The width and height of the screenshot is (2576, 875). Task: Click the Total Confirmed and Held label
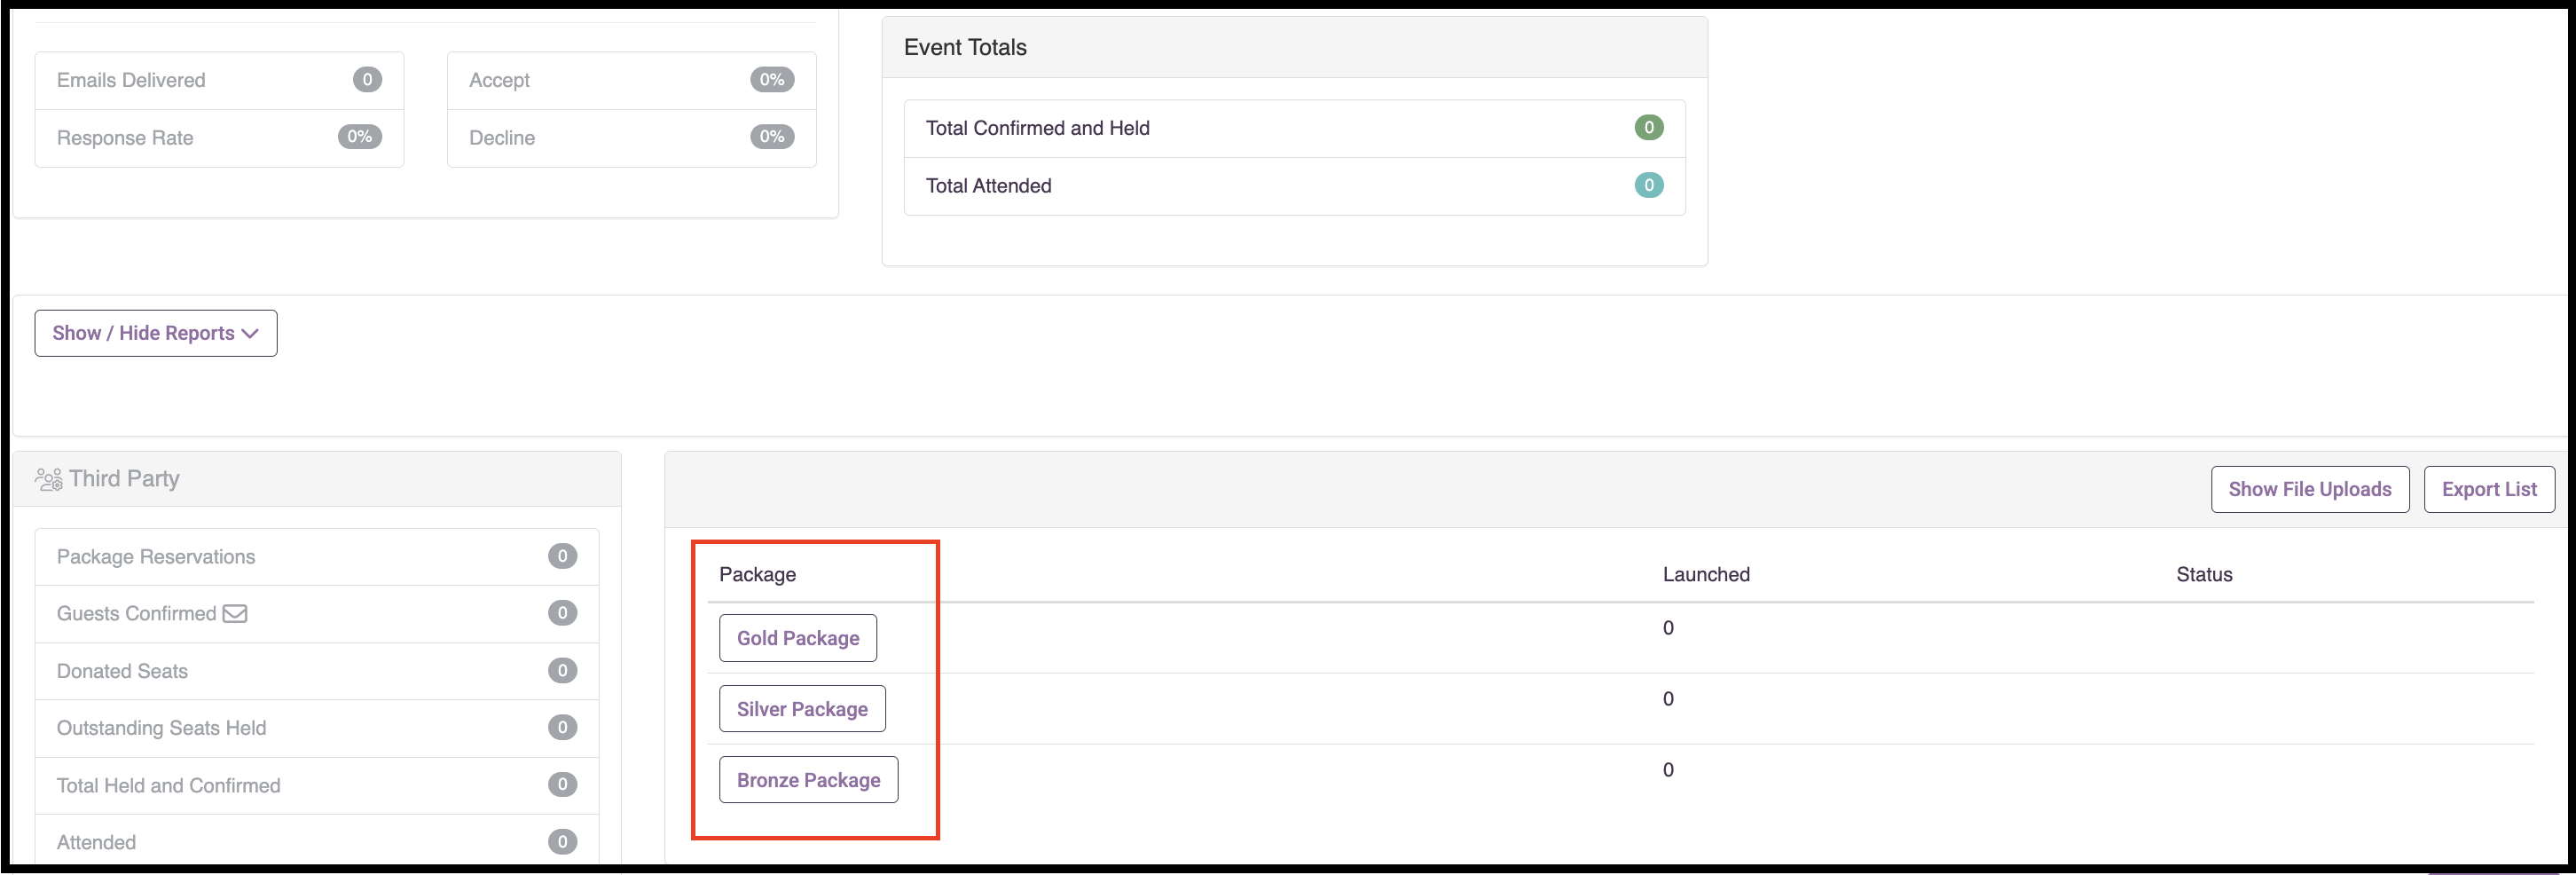1037,128
